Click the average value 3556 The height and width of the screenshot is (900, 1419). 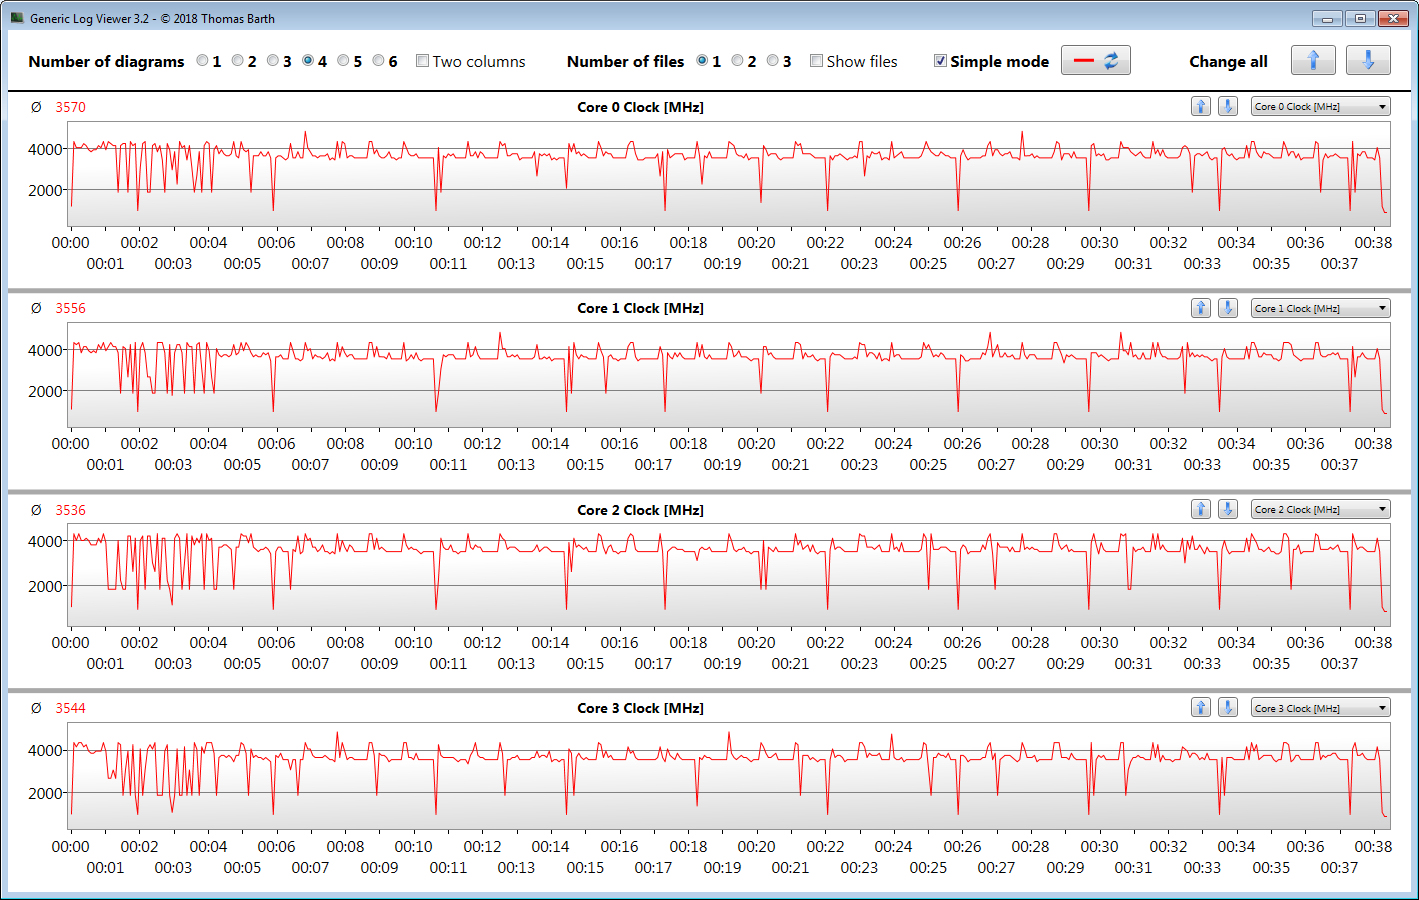(70, 308)
